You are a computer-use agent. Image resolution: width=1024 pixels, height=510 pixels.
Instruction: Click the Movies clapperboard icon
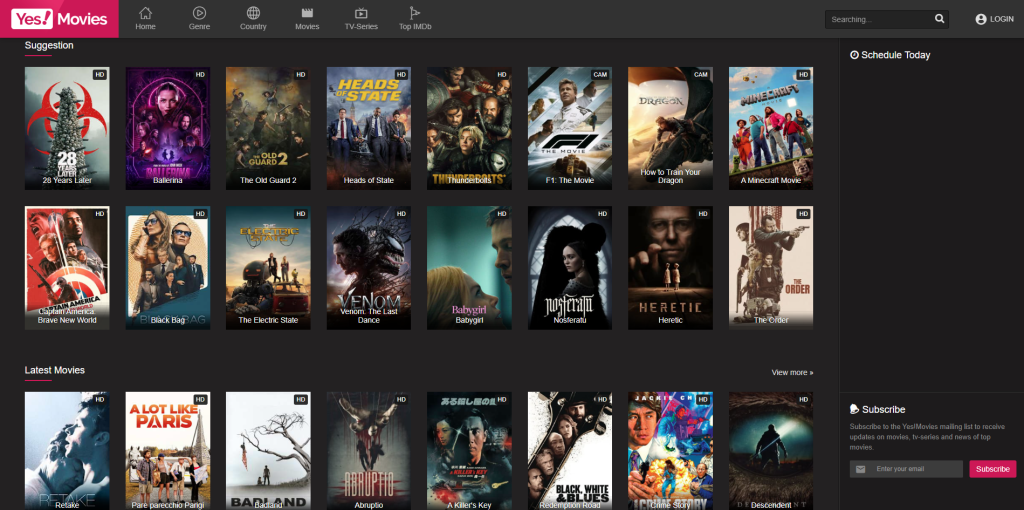tap(307, 12)
